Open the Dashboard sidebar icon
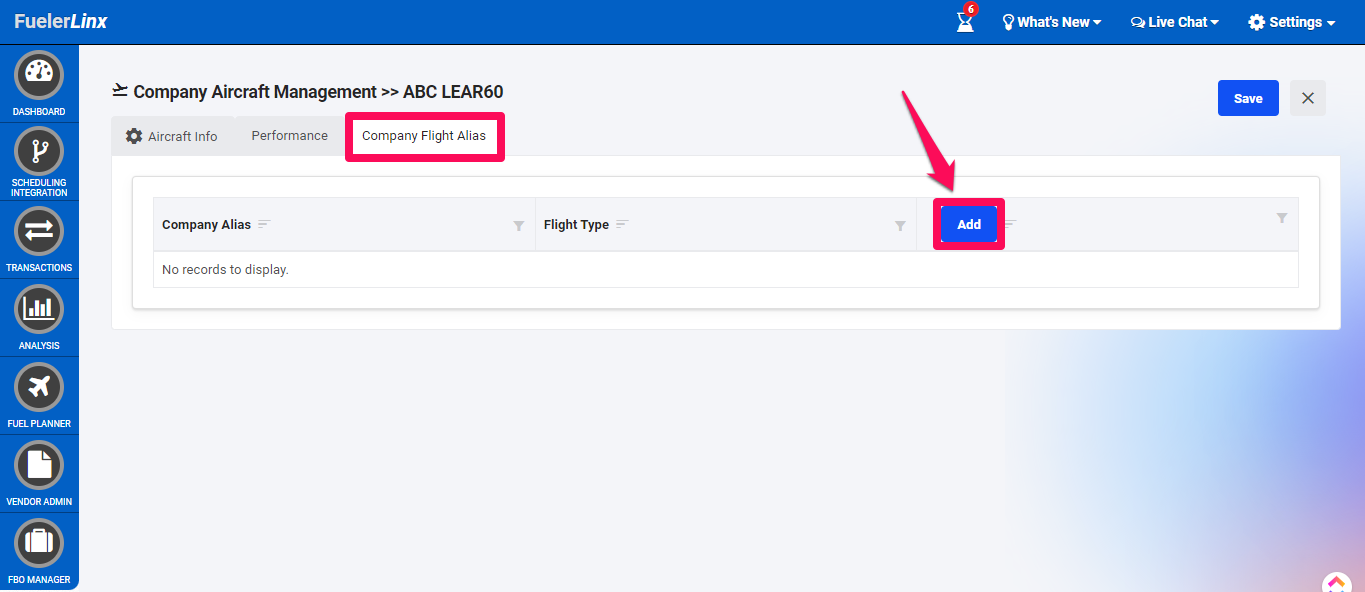The image size is (1365, 592). pyautogui.click(x=39, y=75)
